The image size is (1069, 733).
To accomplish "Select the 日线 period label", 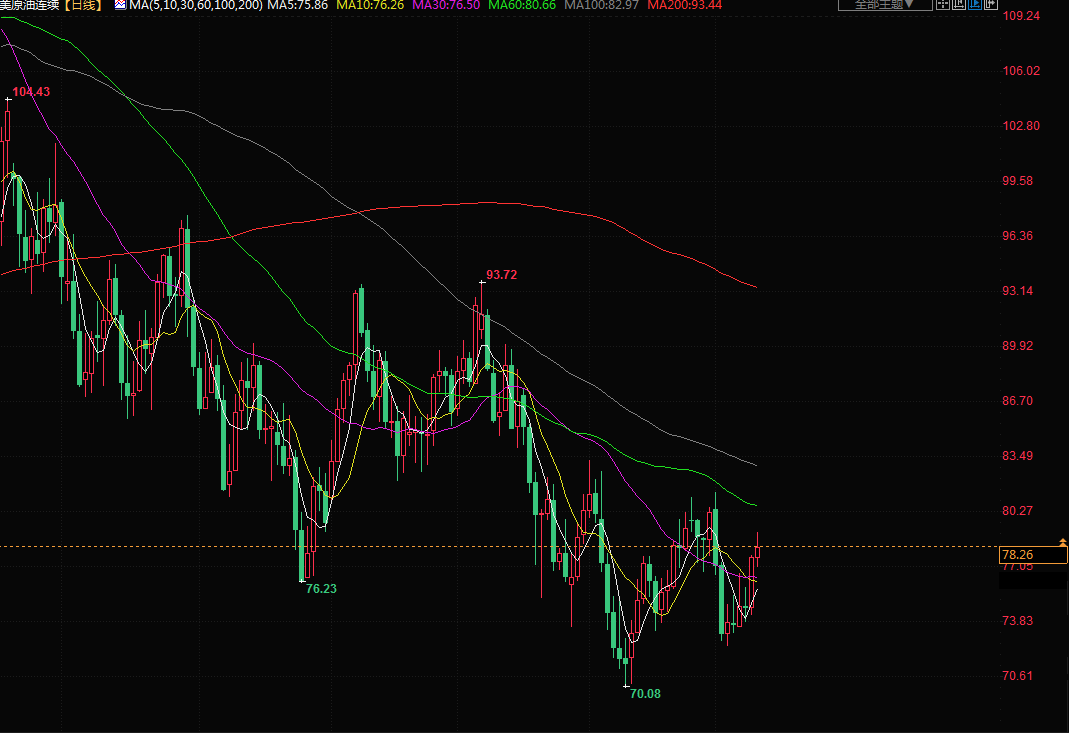I will click(x=85, y=5).
